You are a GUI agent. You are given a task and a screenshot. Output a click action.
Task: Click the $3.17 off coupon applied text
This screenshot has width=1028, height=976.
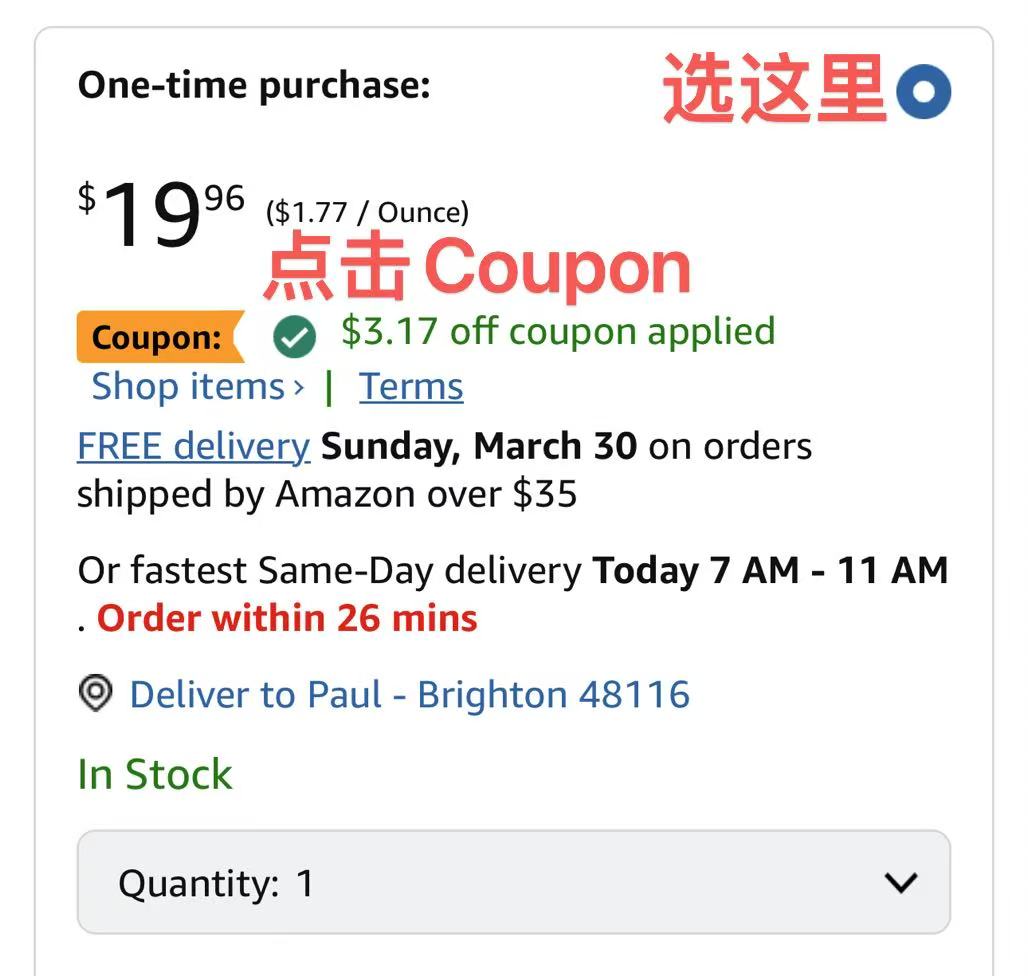coord(557,331)
